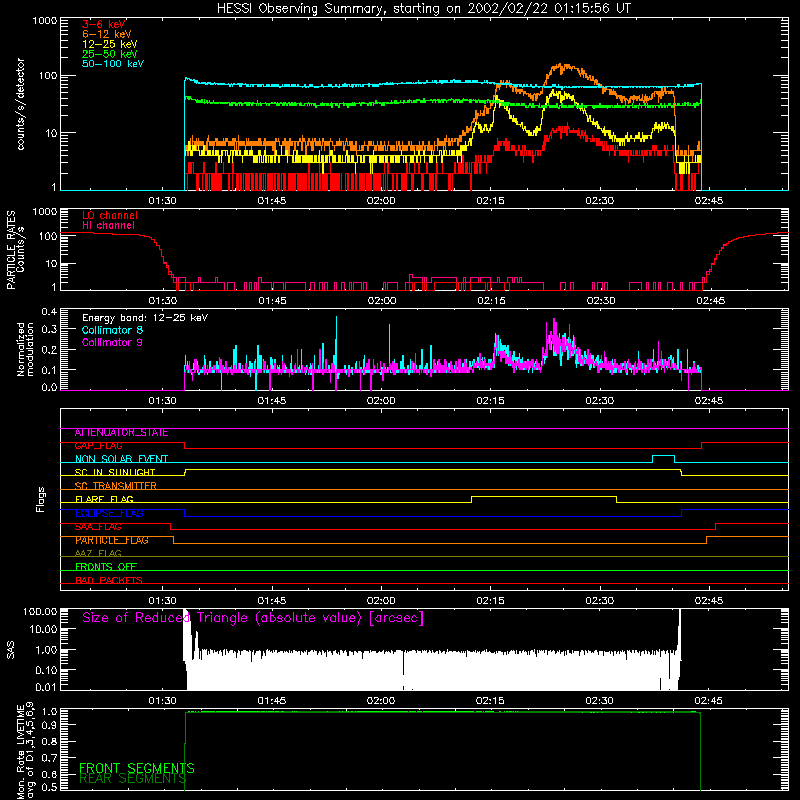Screen dimensions: 800x800
Task: Select the Collimator 9 legend label
Action: point(112,342)
